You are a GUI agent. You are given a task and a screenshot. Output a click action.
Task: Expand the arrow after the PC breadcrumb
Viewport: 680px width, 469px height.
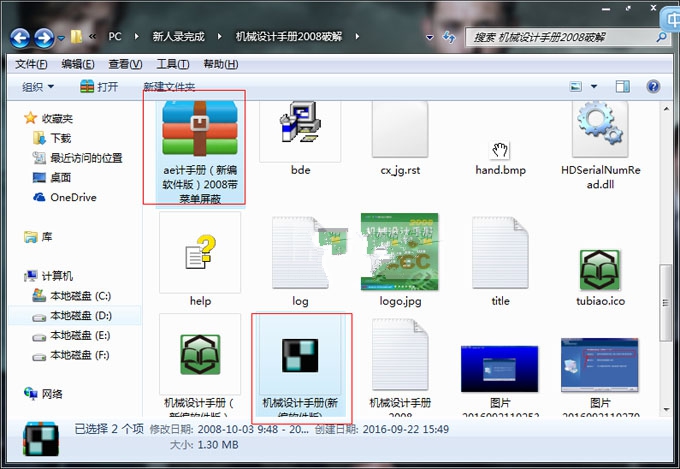[x=137, y=36]
